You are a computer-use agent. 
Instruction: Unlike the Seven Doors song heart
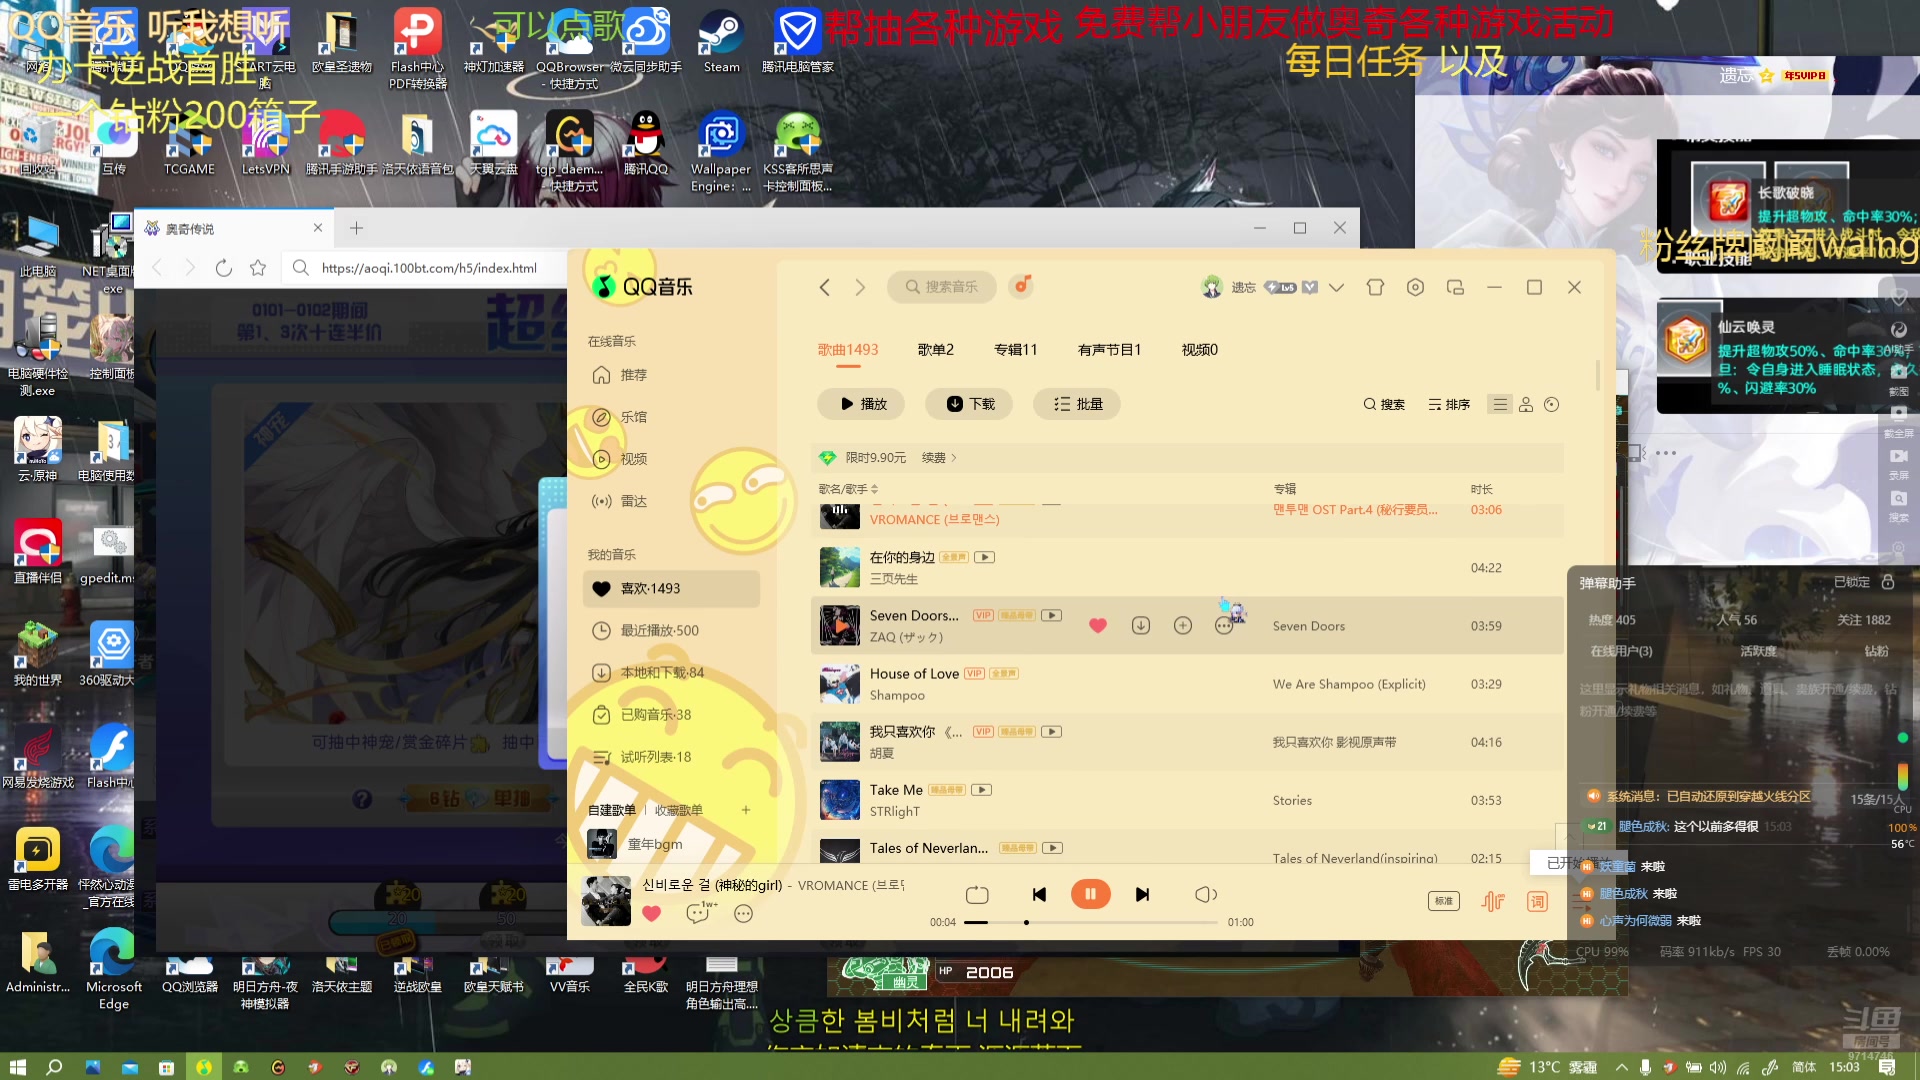click(1098, 625)
